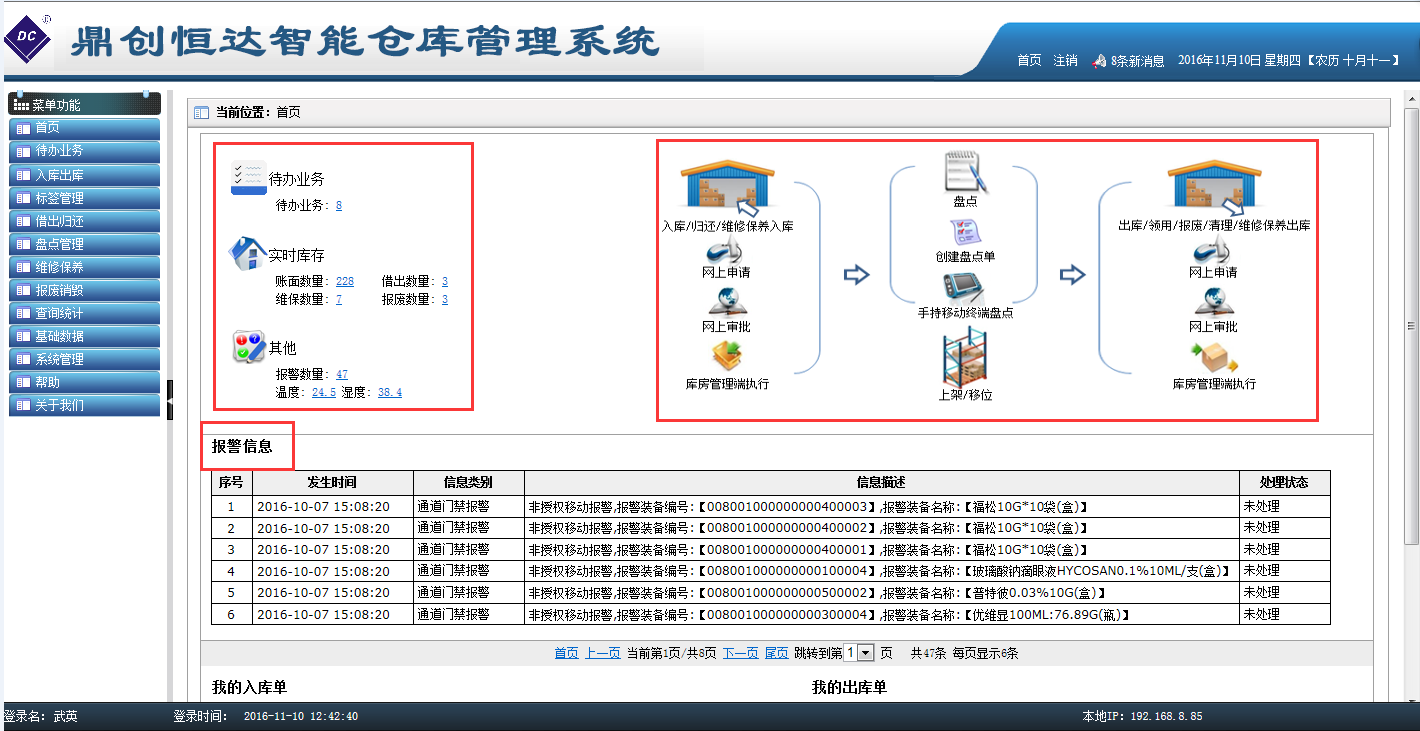Open the 系统管理 sidebar menu

pos(84,358)
